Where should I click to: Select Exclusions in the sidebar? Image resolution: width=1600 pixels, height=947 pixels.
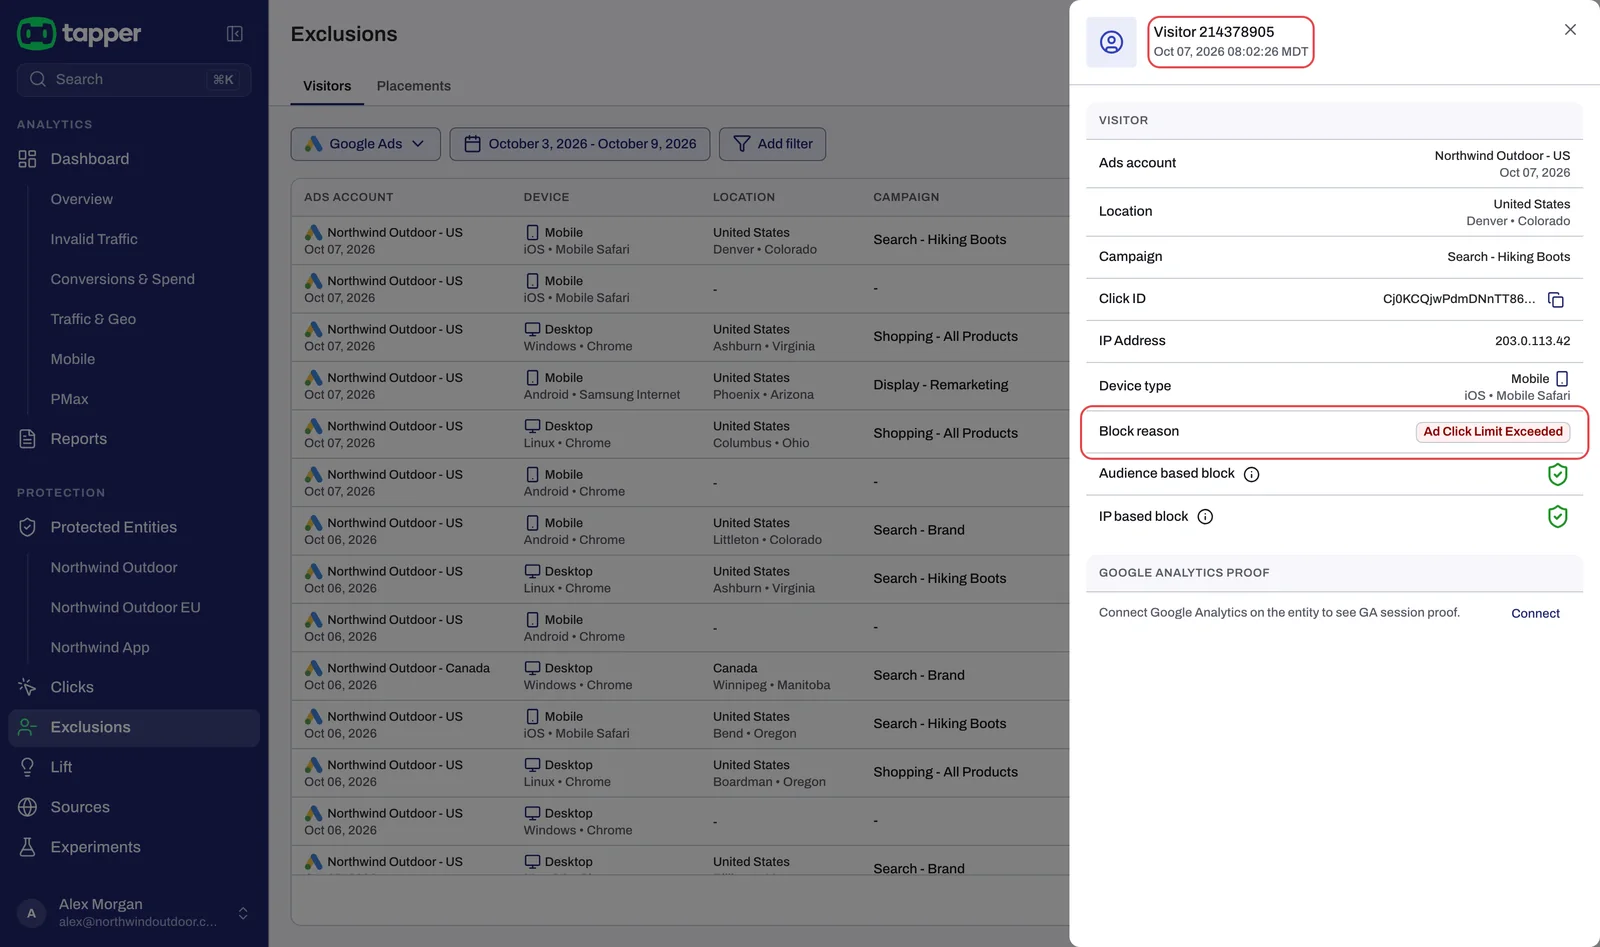[134, 727]
